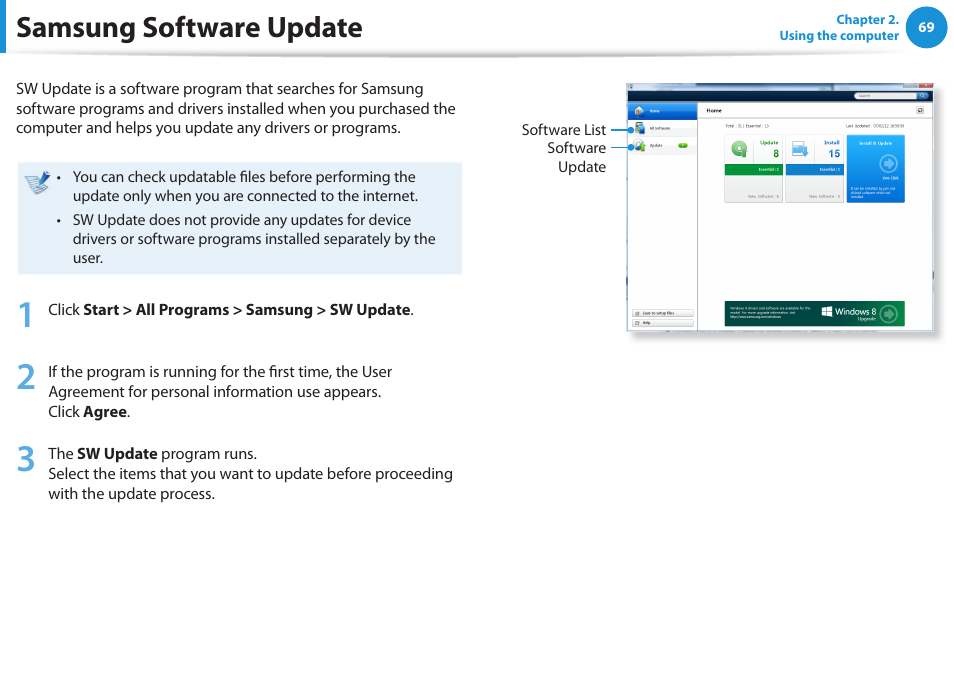954x677 pixels.
Task: Click the green Update Essential bar
Action: 753,170
